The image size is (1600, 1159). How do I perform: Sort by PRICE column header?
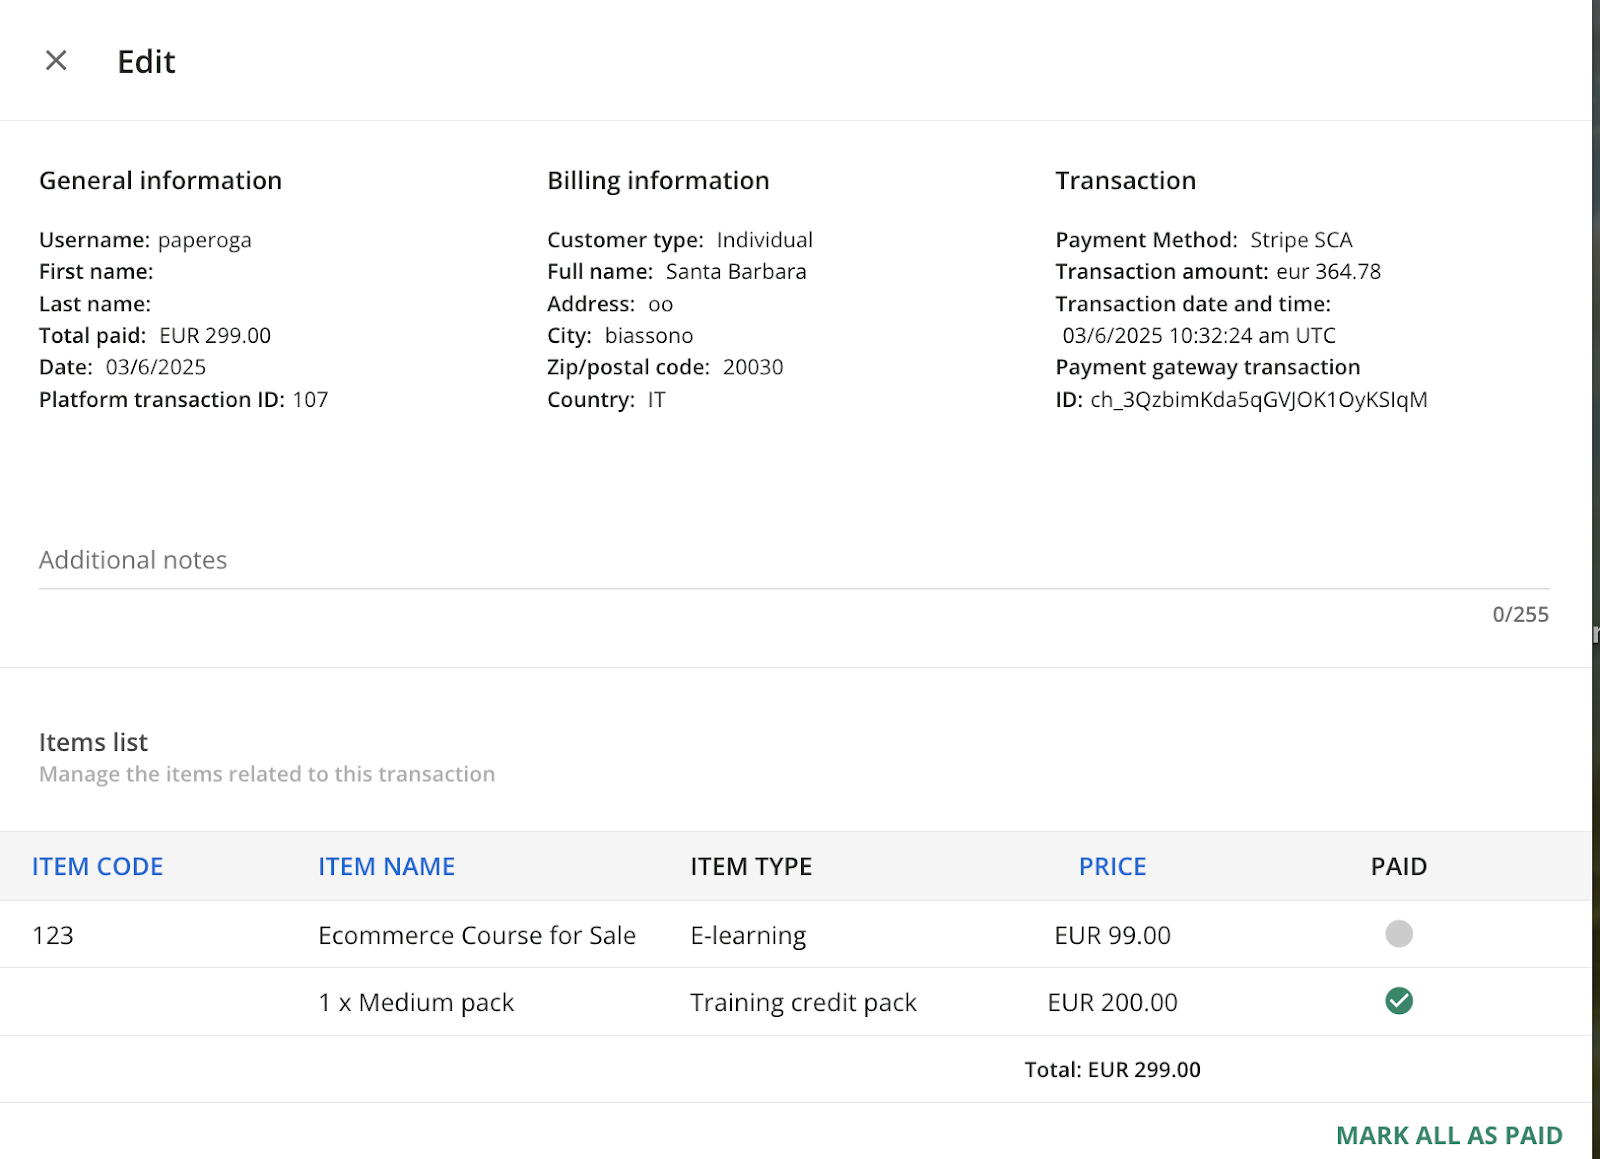point(1112,866)
